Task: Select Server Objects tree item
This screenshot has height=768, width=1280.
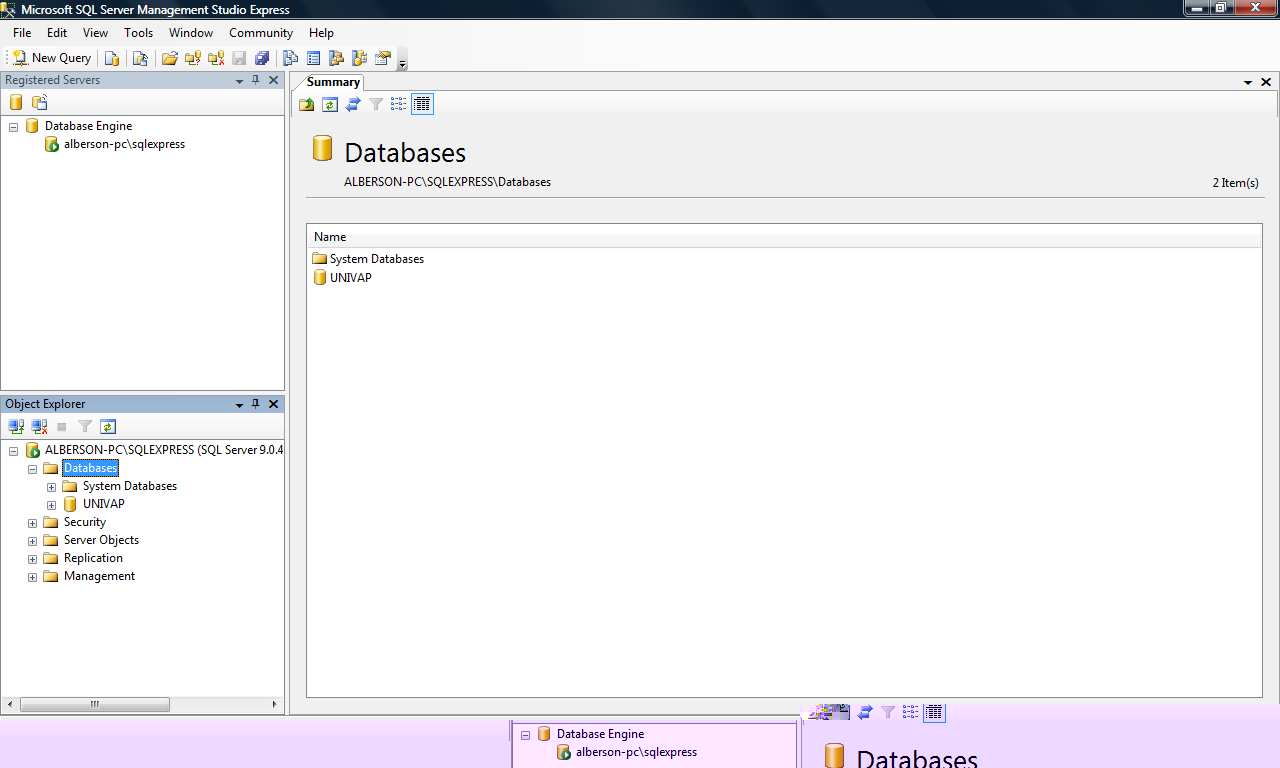Action: pos(101,540)
